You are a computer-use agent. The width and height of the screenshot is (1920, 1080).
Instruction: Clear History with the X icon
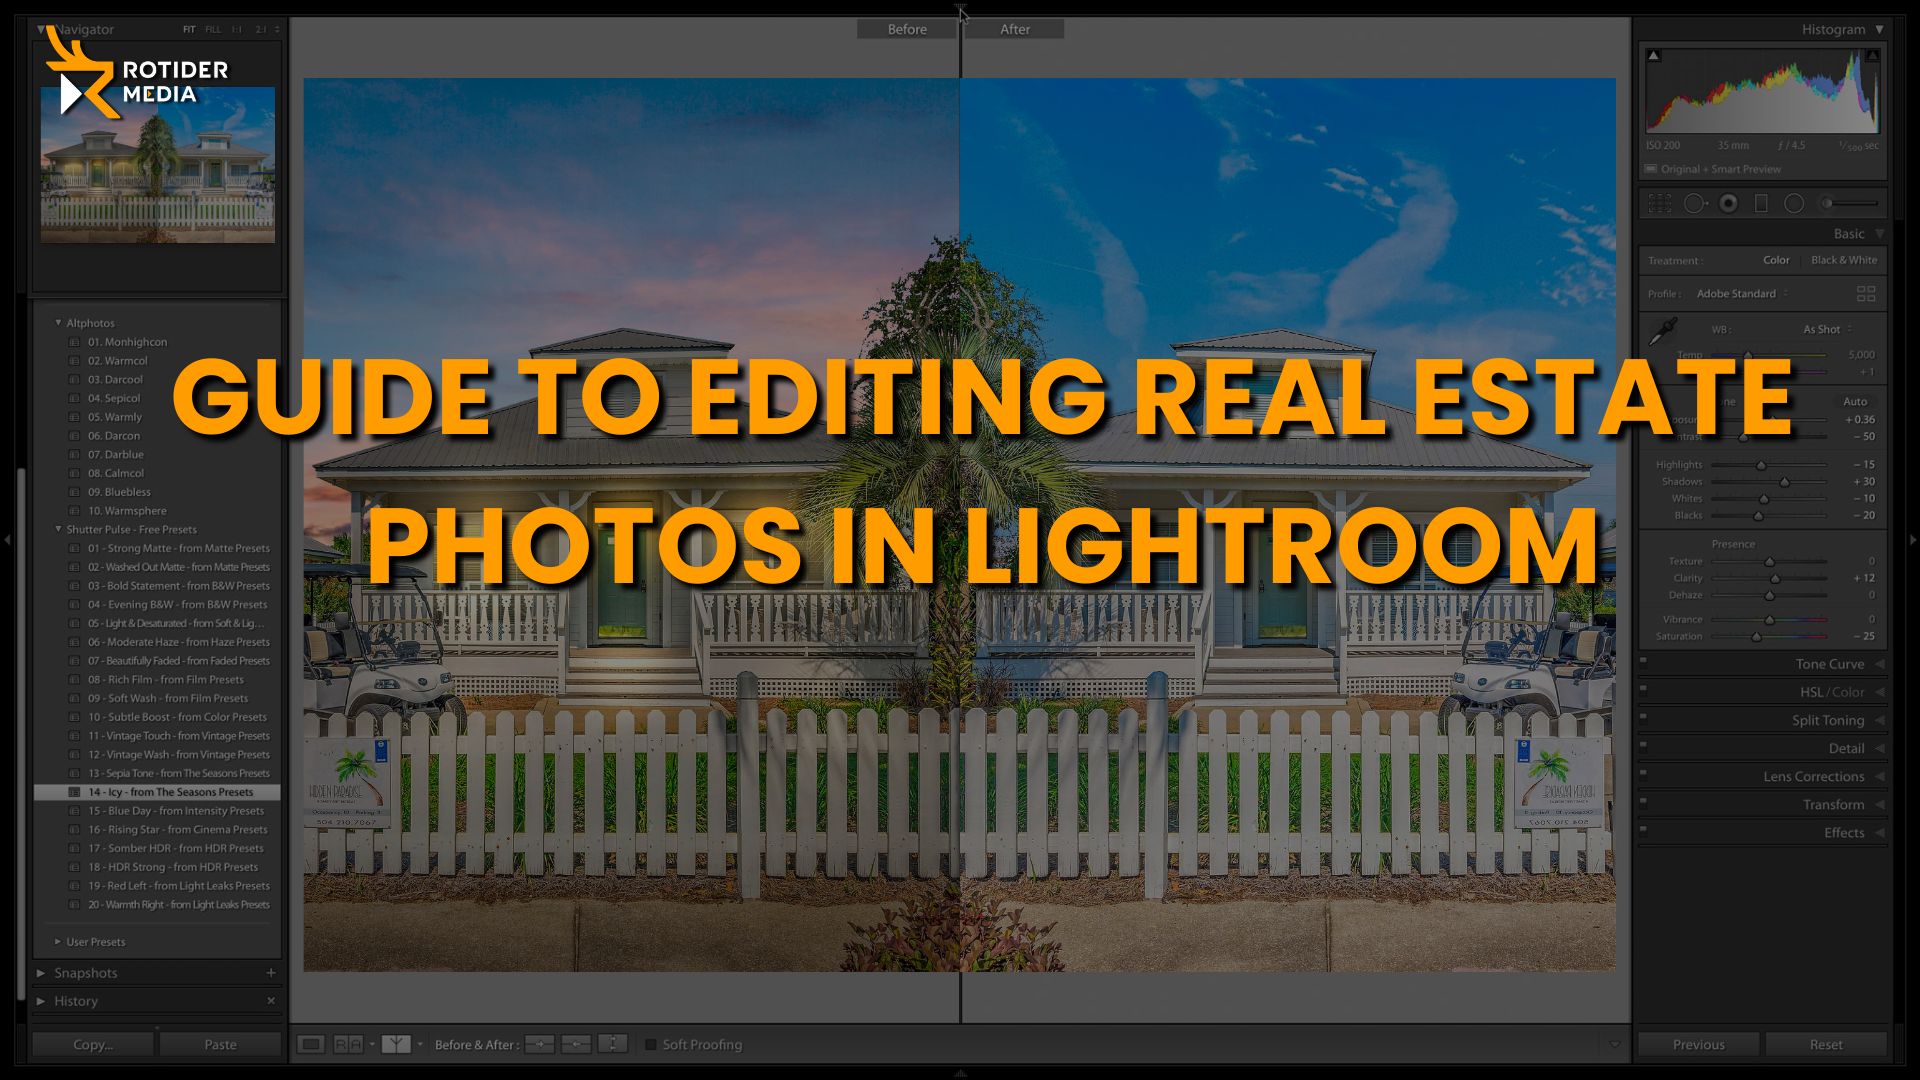pos(270,1000)
